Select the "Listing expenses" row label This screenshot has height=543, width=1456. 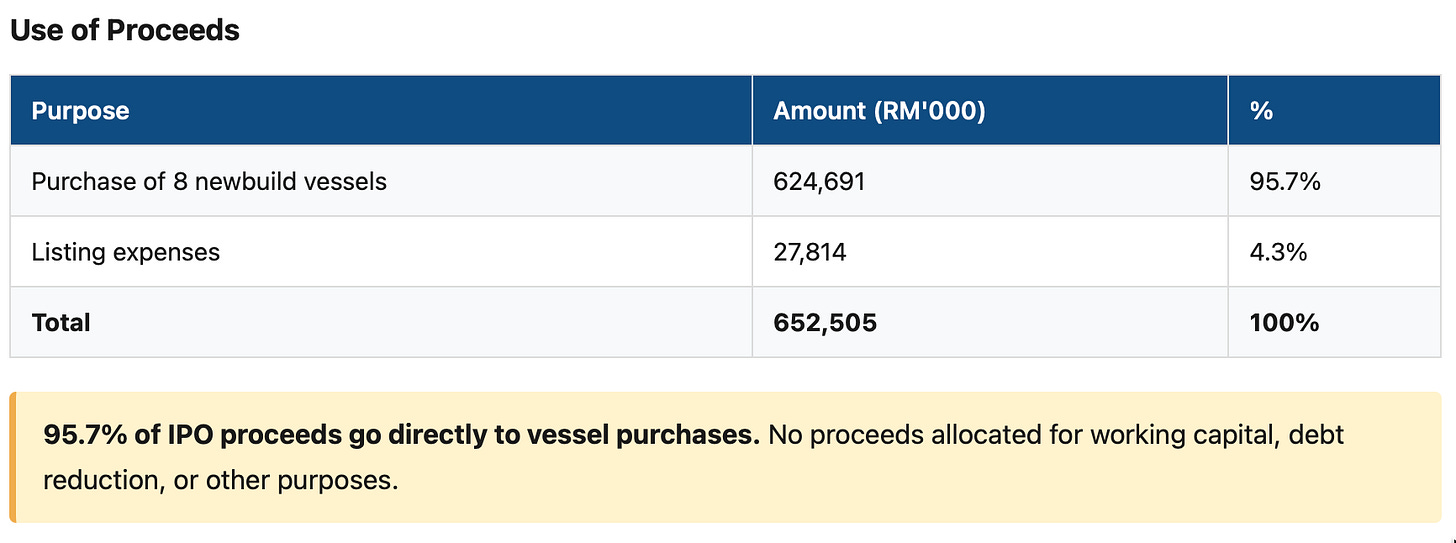point(125,252)
